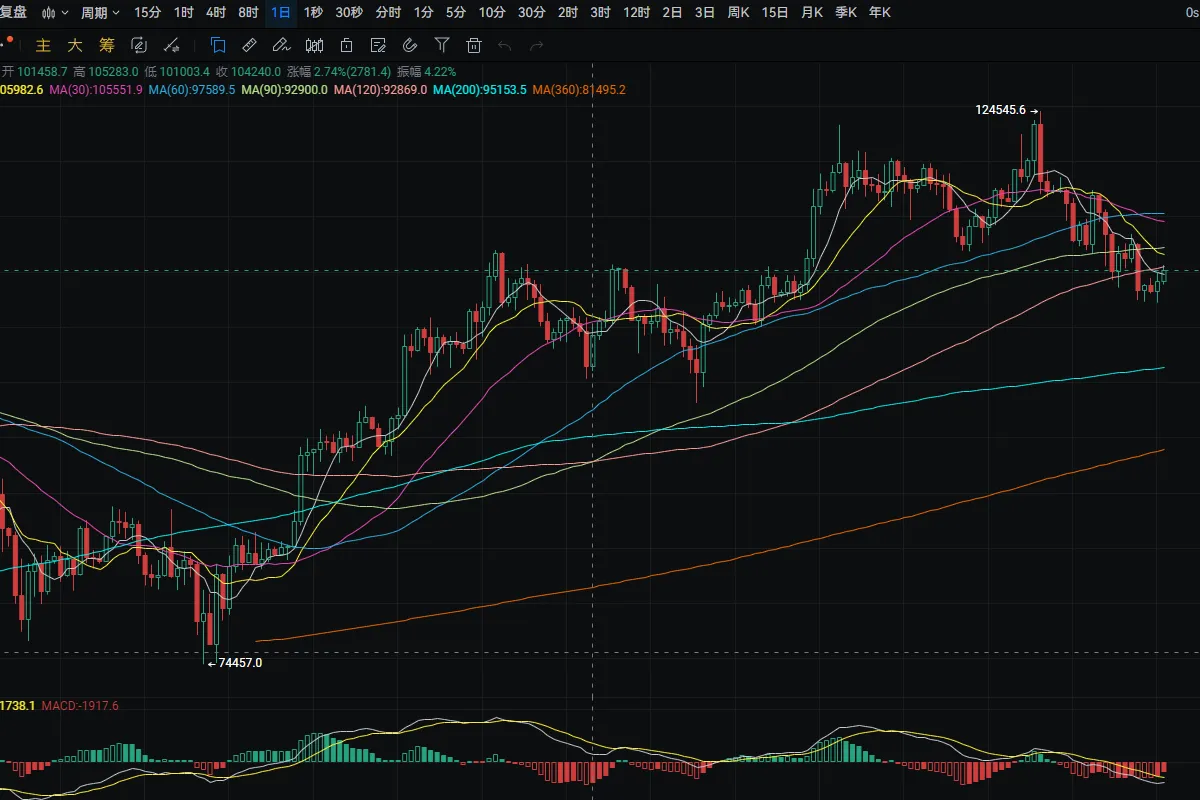
Task: Click the redo arrow icon
Action: 537,46
